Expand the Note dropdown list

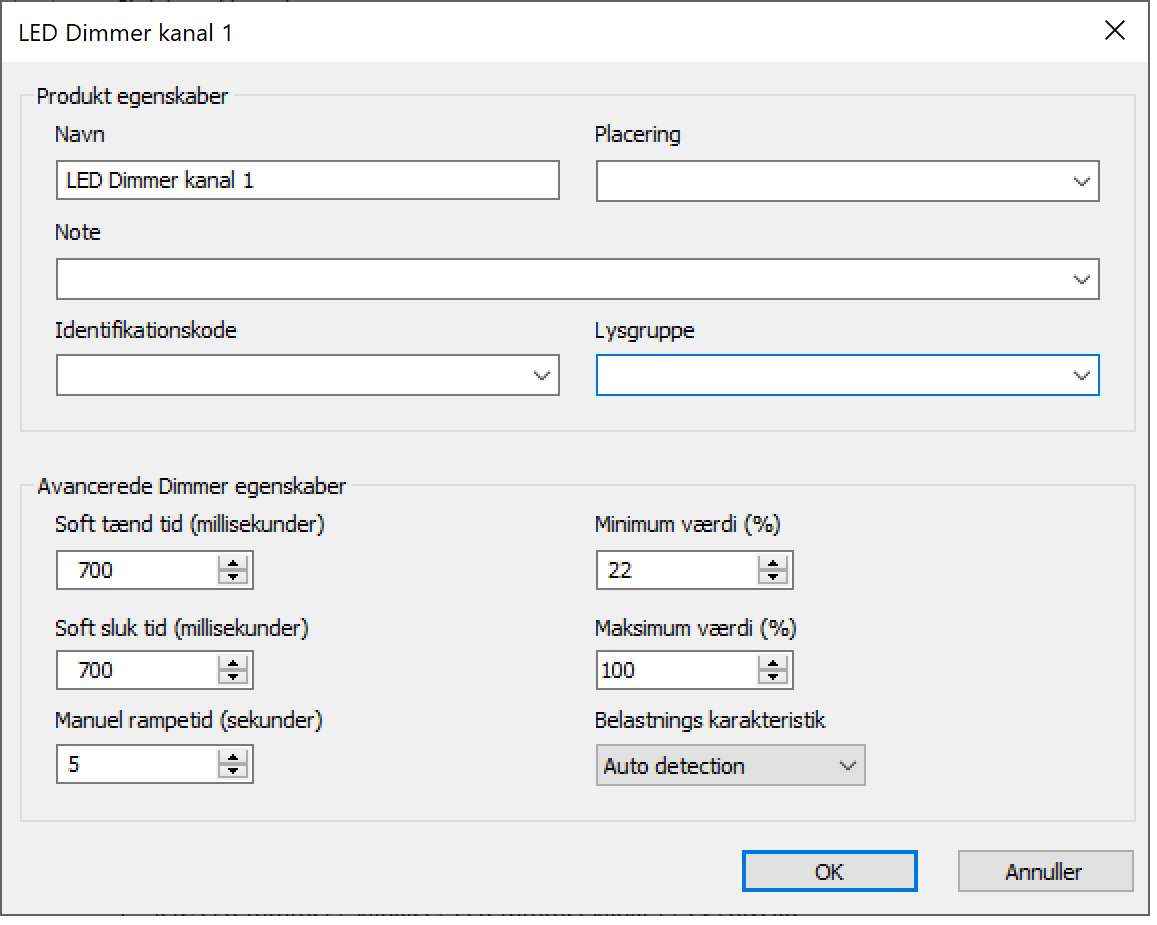1080,279
